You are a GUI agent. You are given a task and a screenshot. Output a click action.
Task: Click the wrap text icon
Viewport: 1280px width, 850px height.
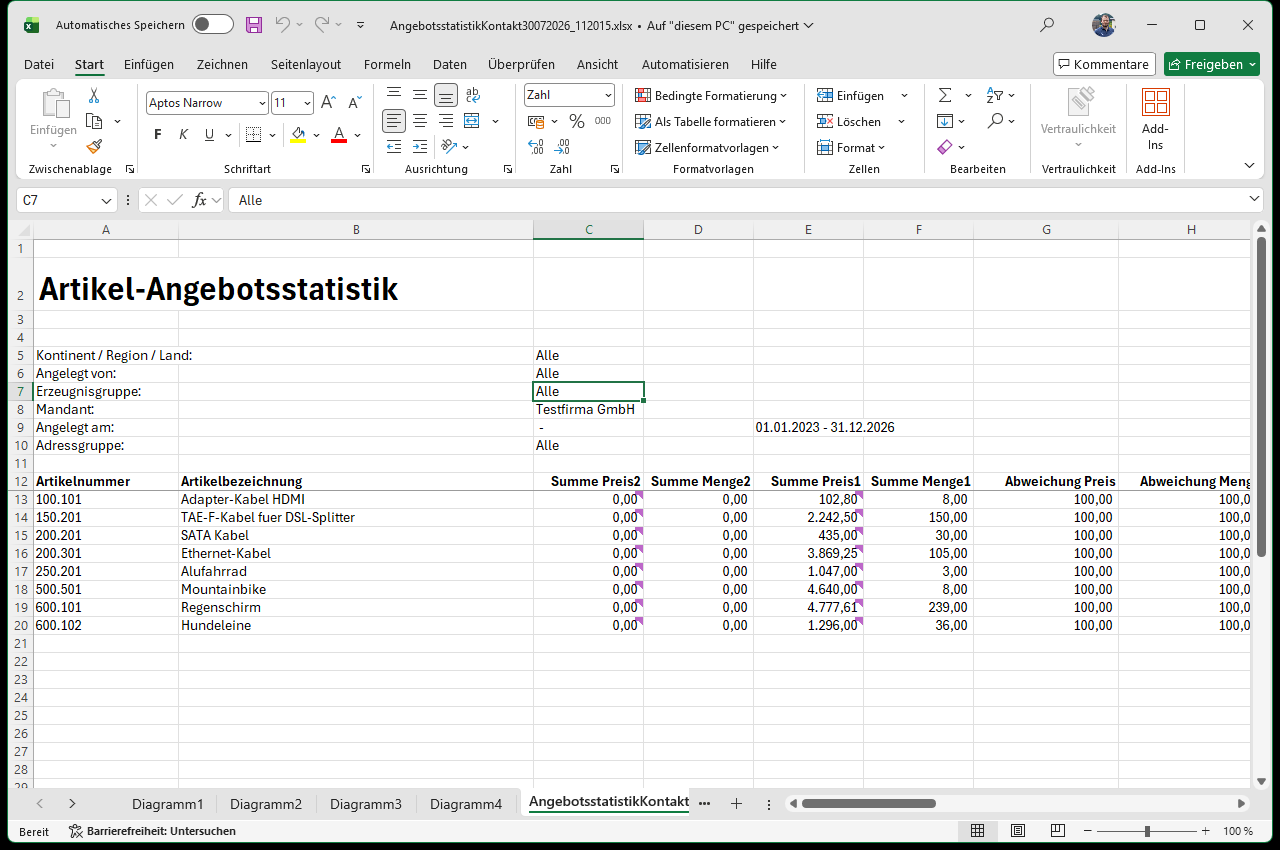[472, 95]
